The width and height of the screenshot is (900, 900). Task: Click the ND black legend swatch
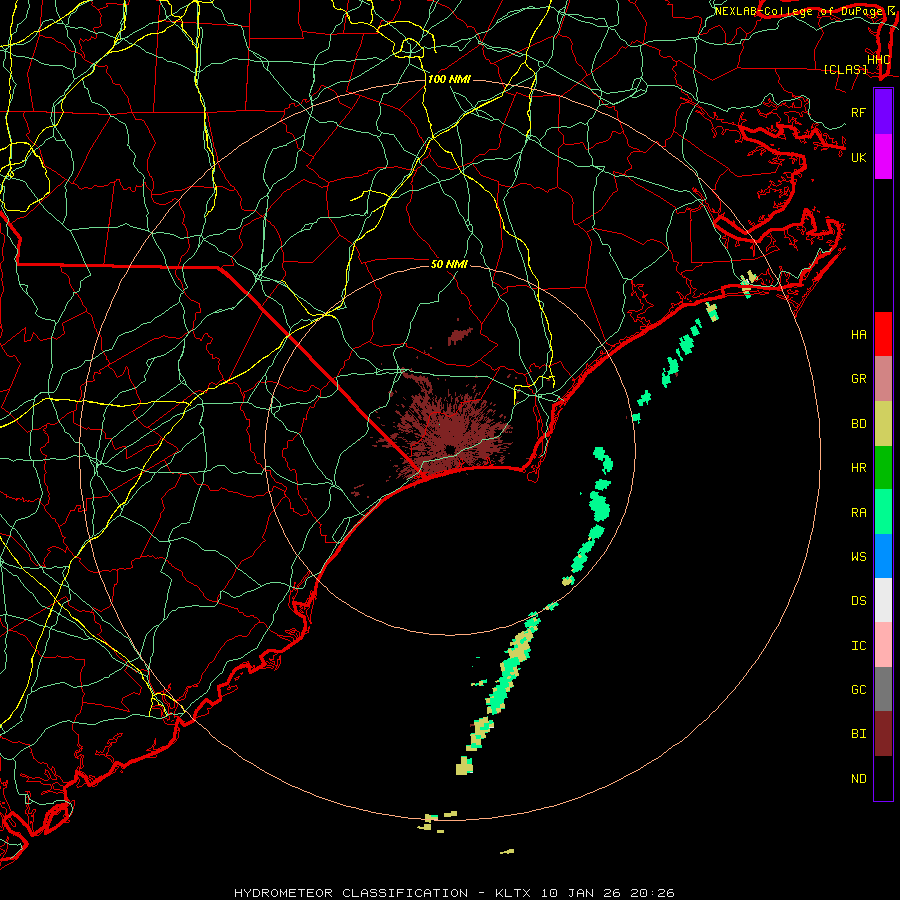tap(883, 778)
